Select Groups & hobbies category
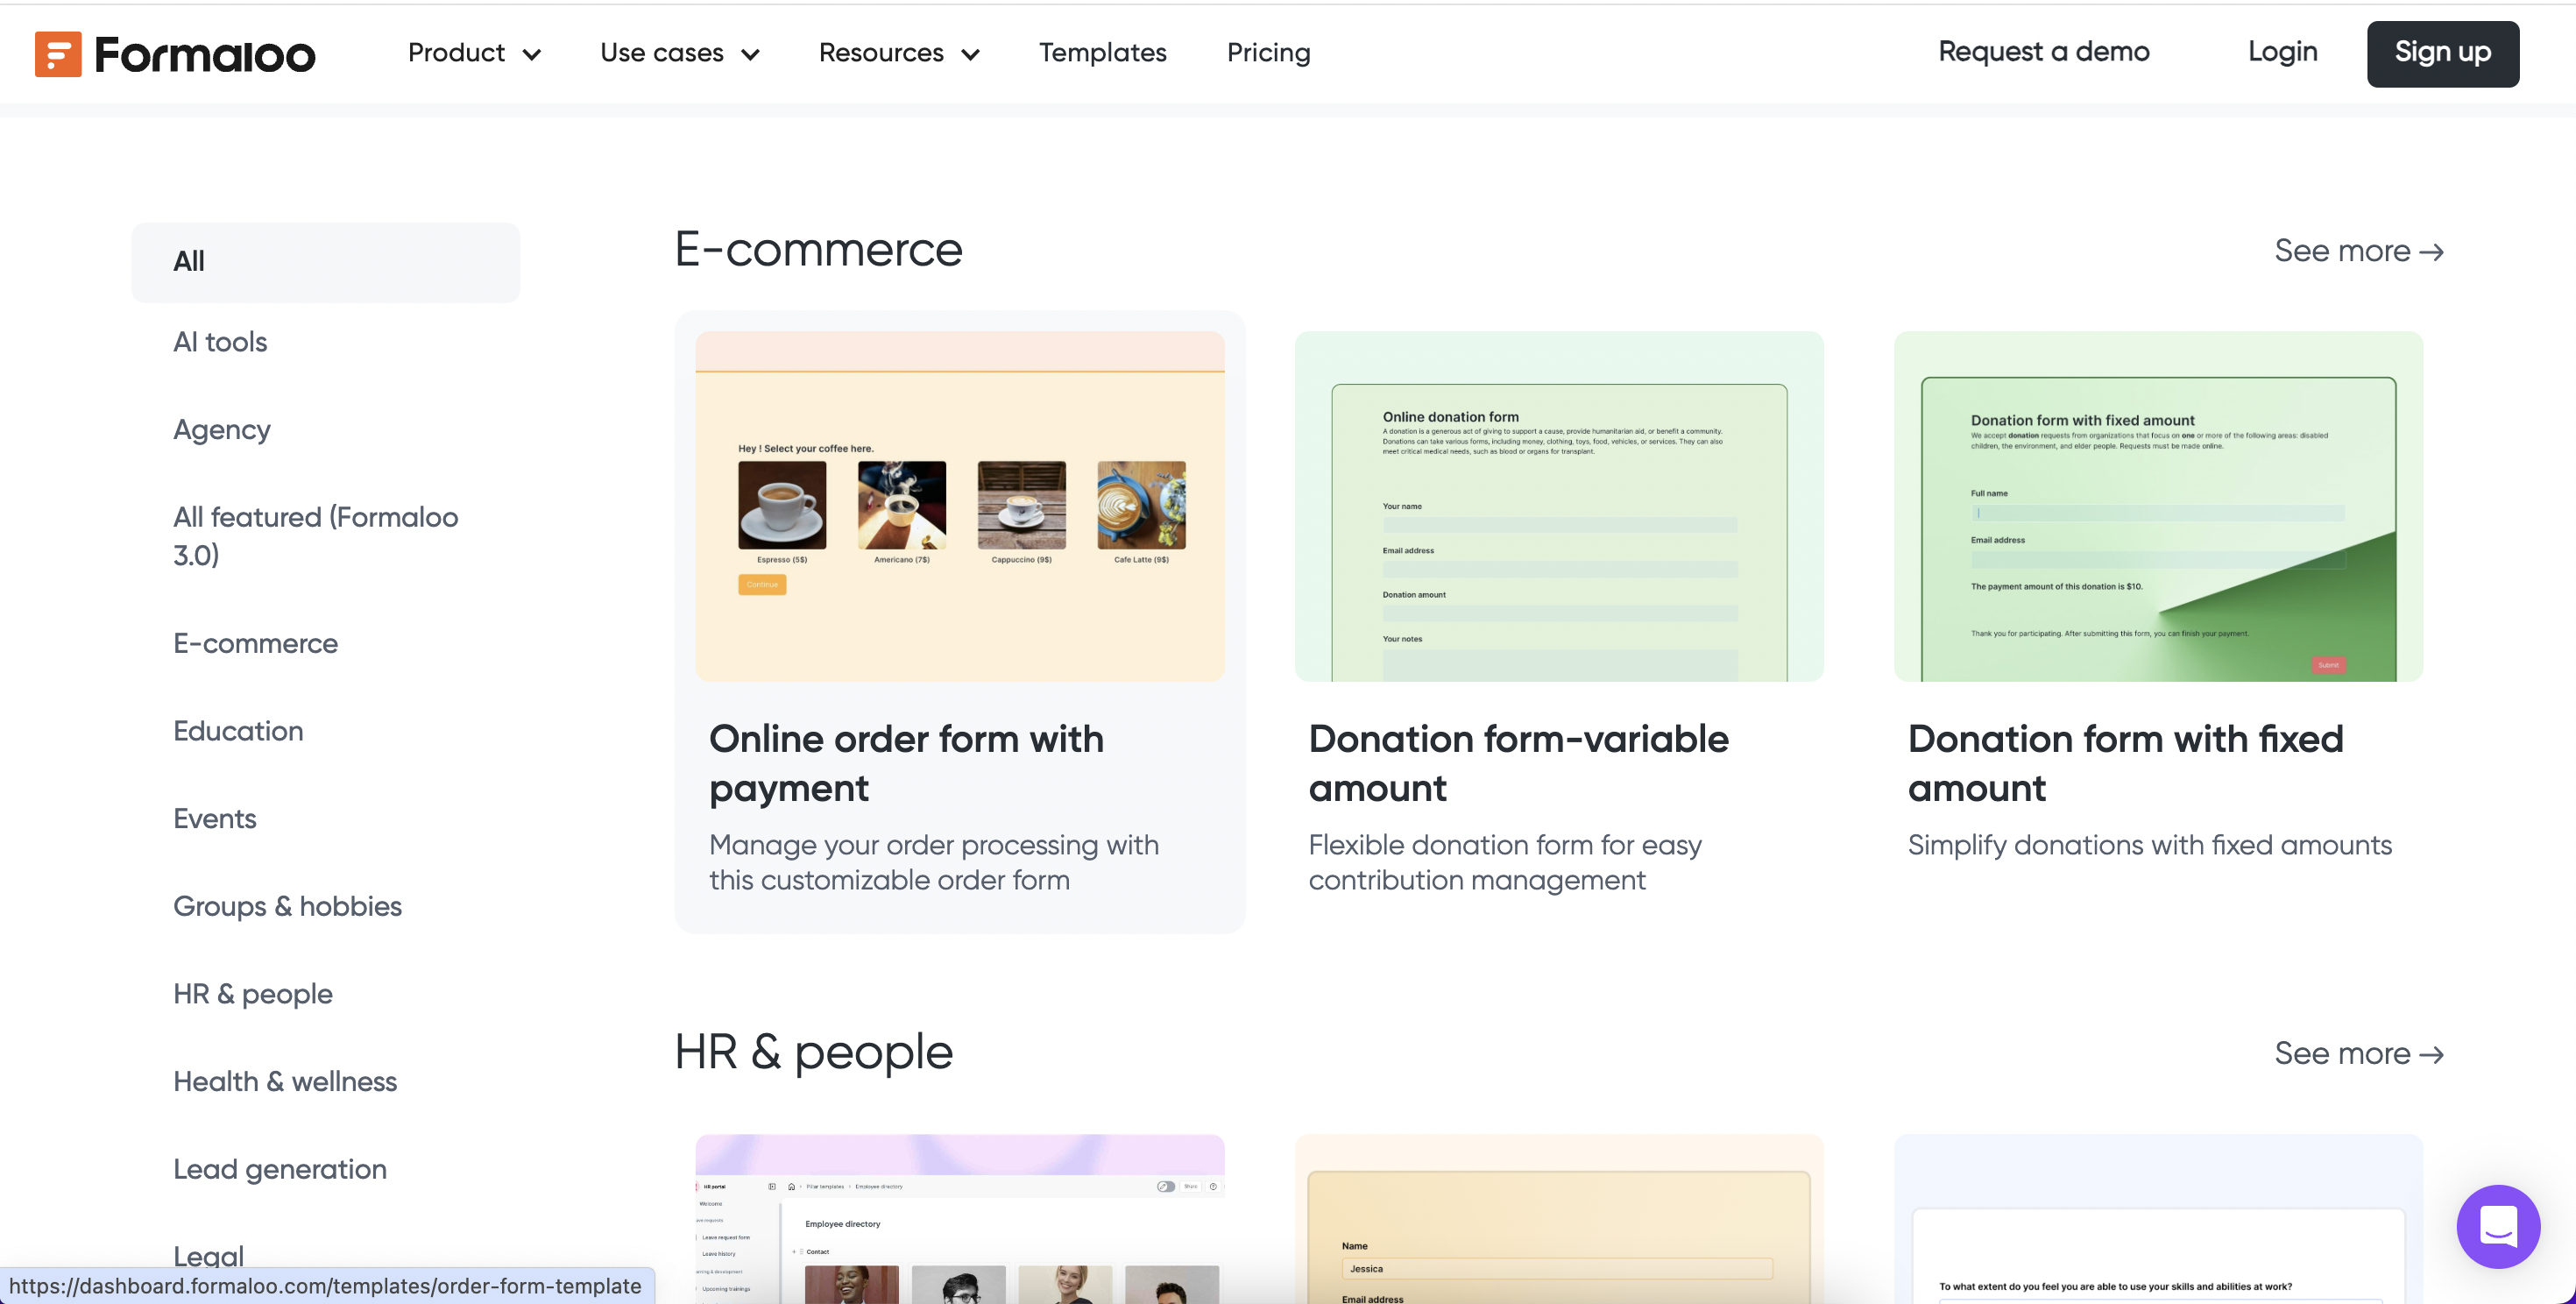The height and width of the screenshot is (1304, 2576). click(287, 906)
